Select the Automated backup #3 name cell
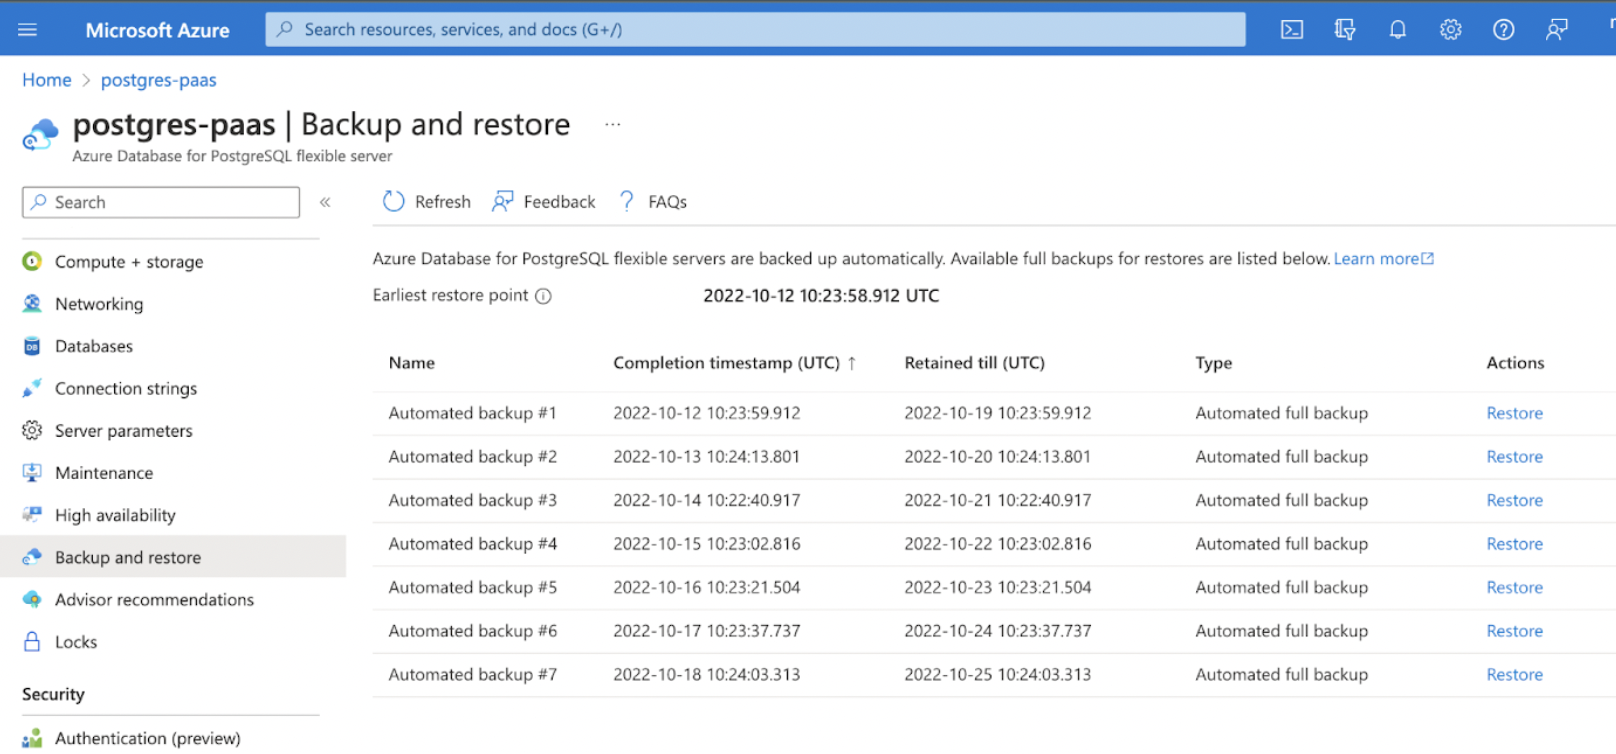The height and width of the screenshot is (754, 1616). tap(473, 500)
